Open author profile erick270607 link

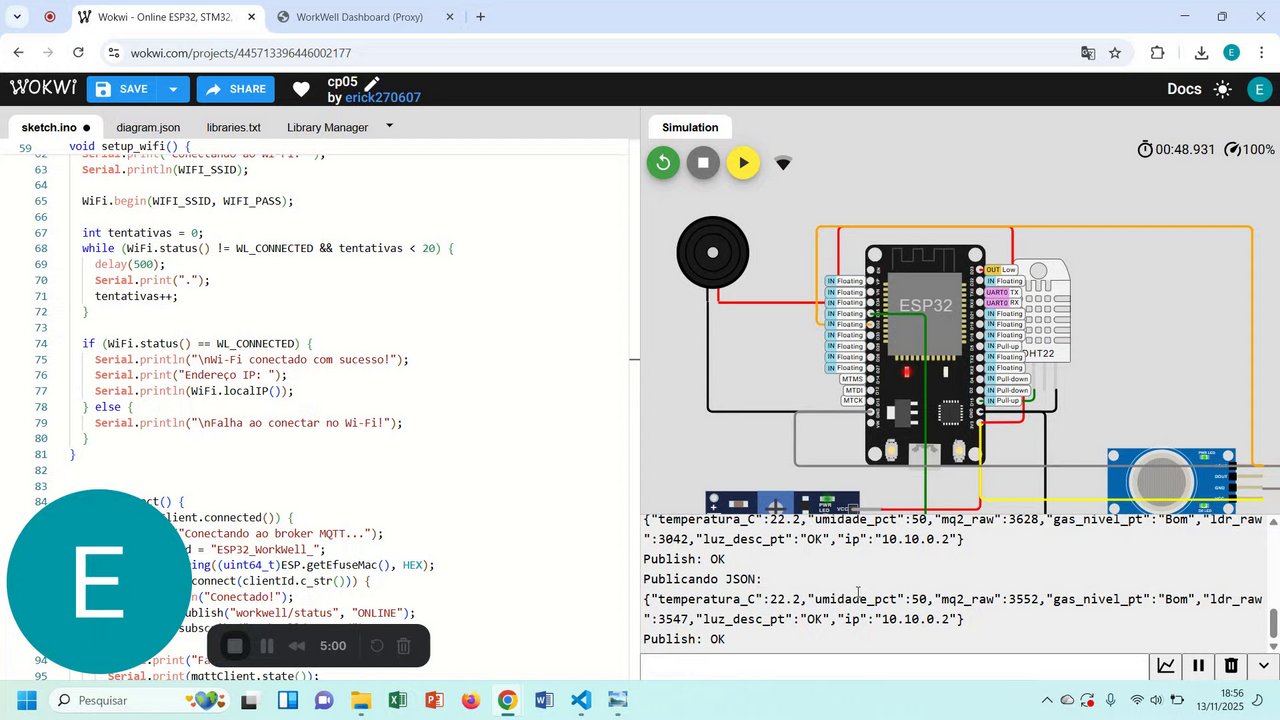coord(383,98)
